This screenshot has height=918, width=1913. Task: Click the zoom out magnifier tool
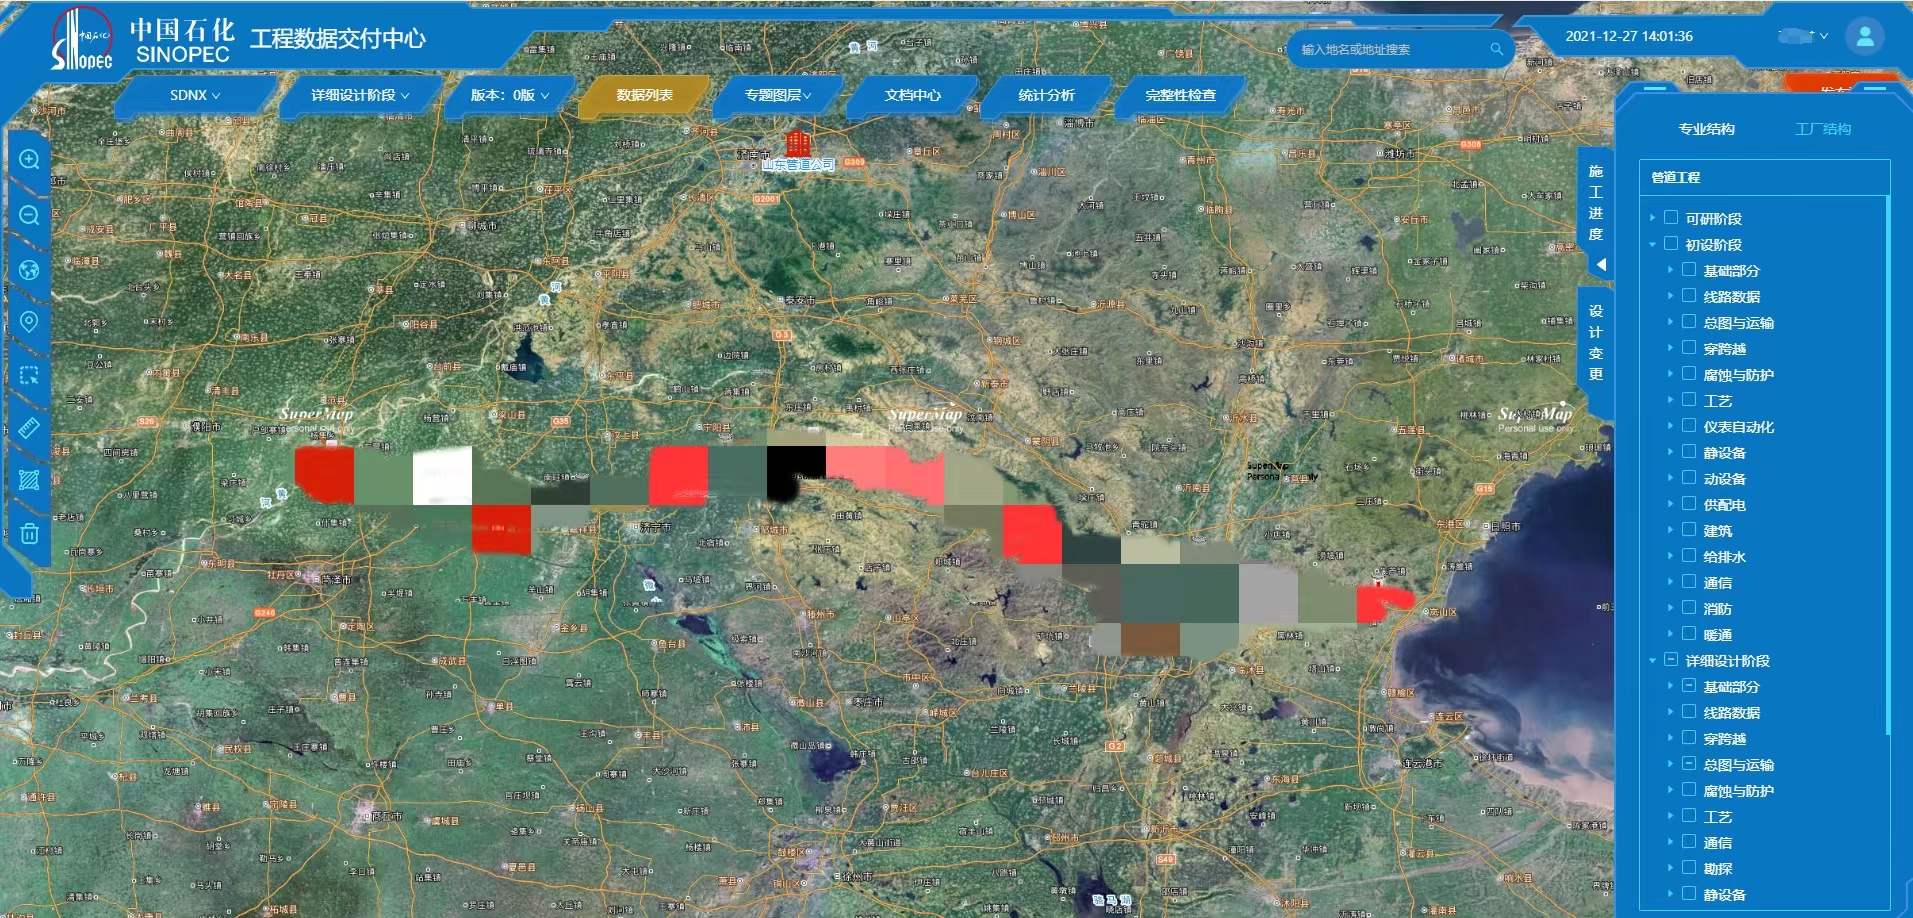point(29,215)
